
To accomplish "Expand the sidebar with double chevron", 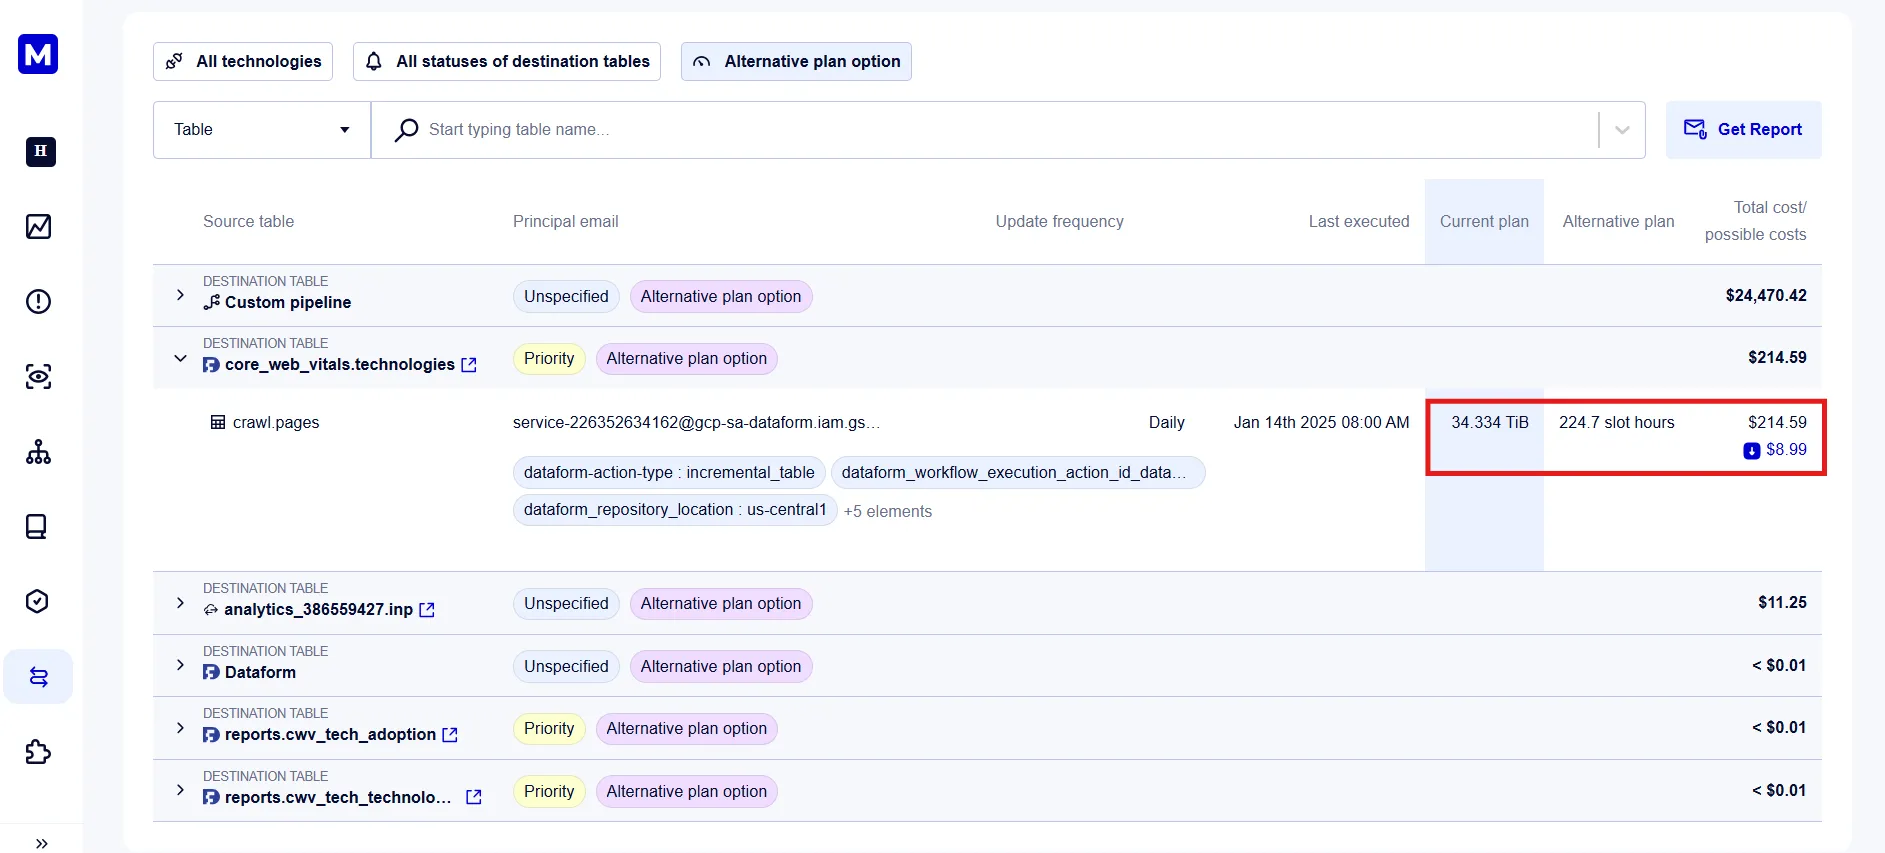I will [41, 843].
